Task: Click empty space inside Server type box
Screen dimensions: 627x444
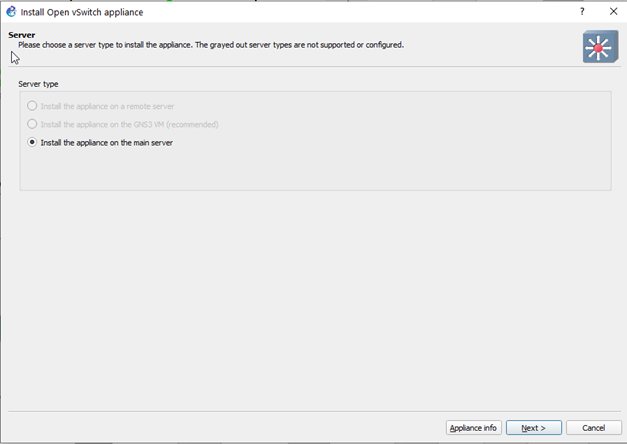Action: click(360, 168)
